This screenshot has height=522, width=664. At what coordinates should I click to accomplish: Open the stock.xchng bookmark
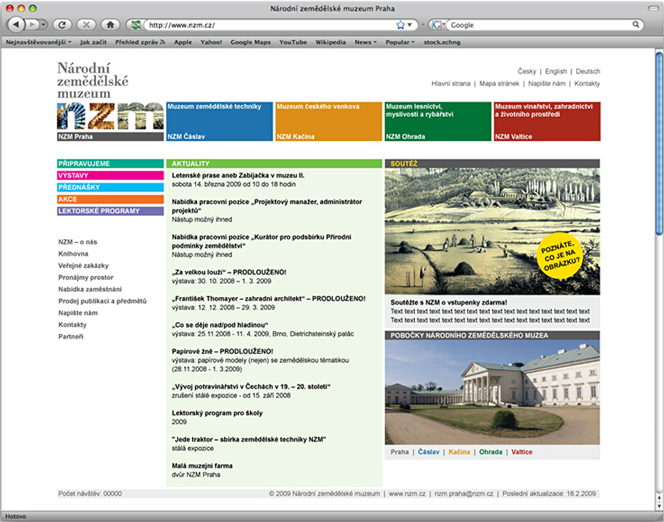coord(442,42)
